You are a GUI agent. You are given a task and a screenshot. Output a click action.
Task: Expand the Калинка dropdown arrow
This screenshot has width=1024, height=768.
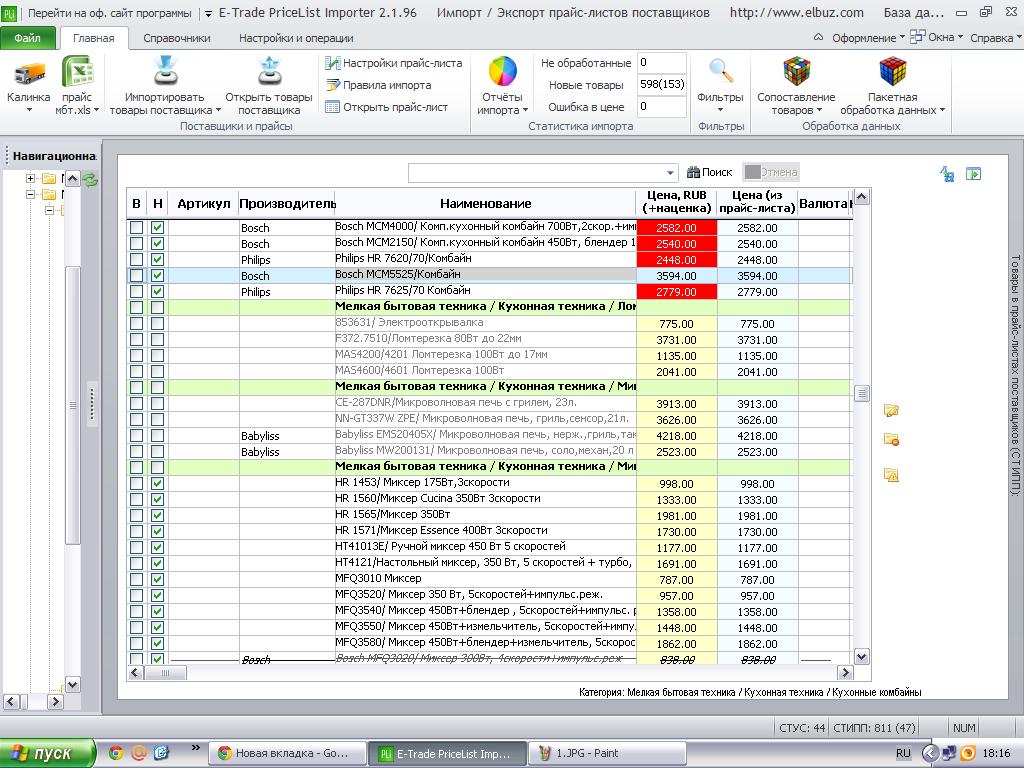pyautogui.click(x=29, y=110)
